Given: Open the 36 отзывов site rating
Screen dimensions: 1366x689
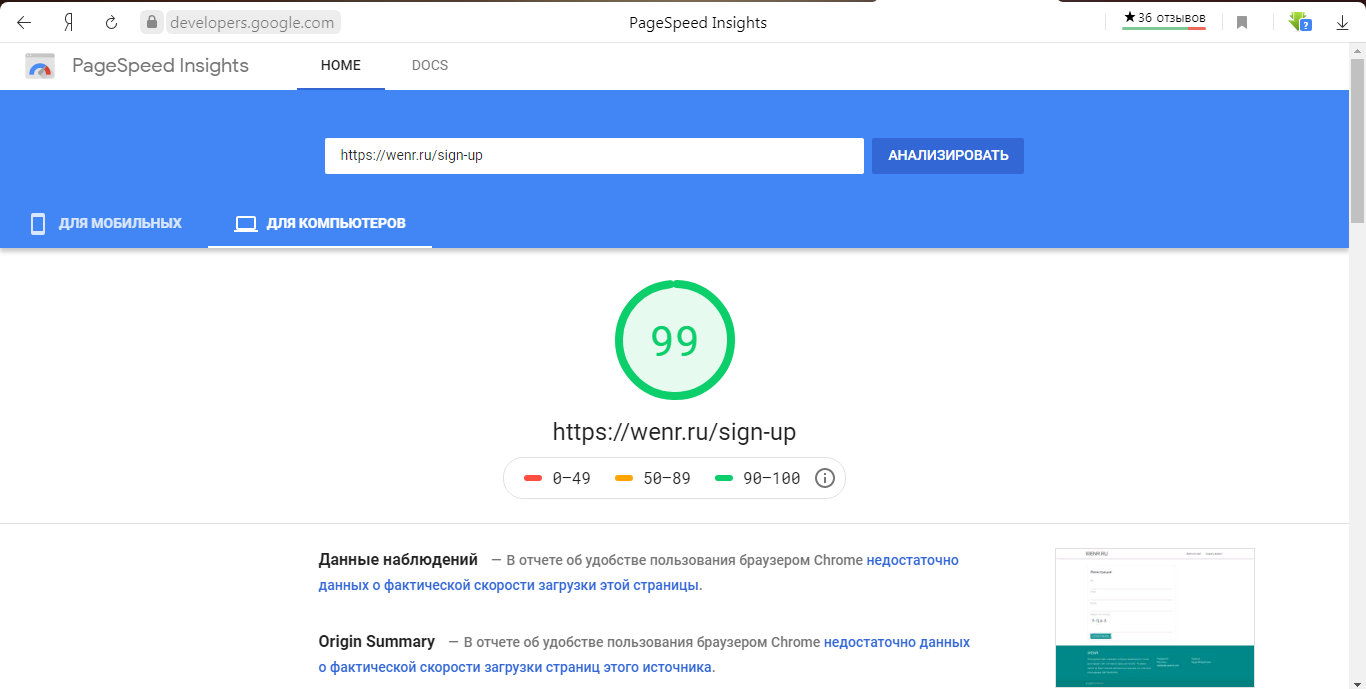Looking at the screenshot, I should (1164, 18).
